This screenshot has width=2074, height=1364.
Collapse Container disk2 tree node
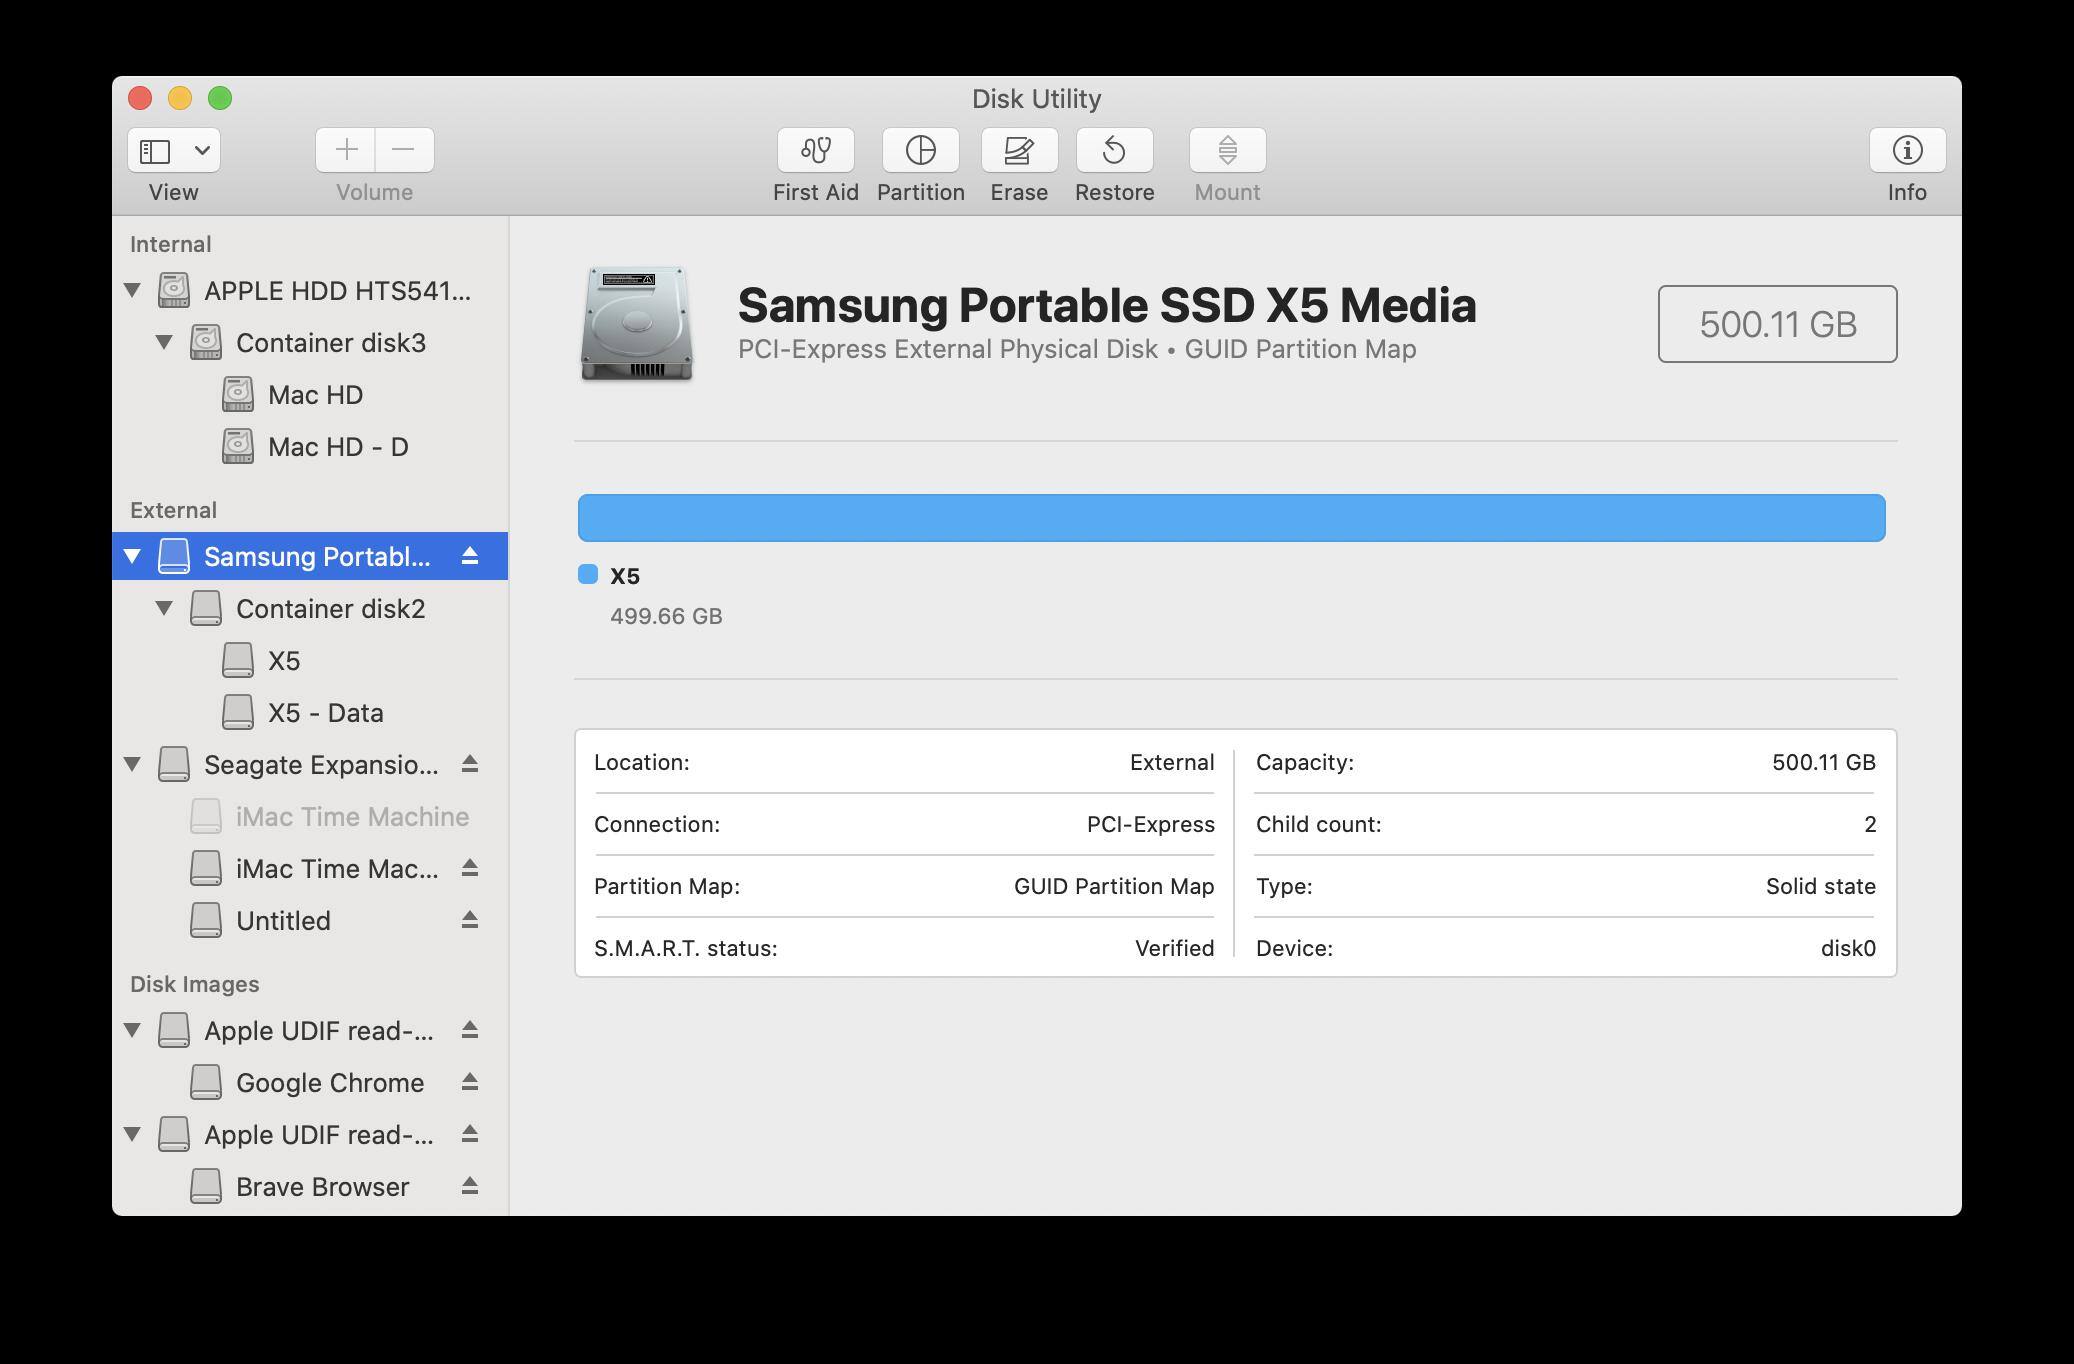[x=164, y=608]
